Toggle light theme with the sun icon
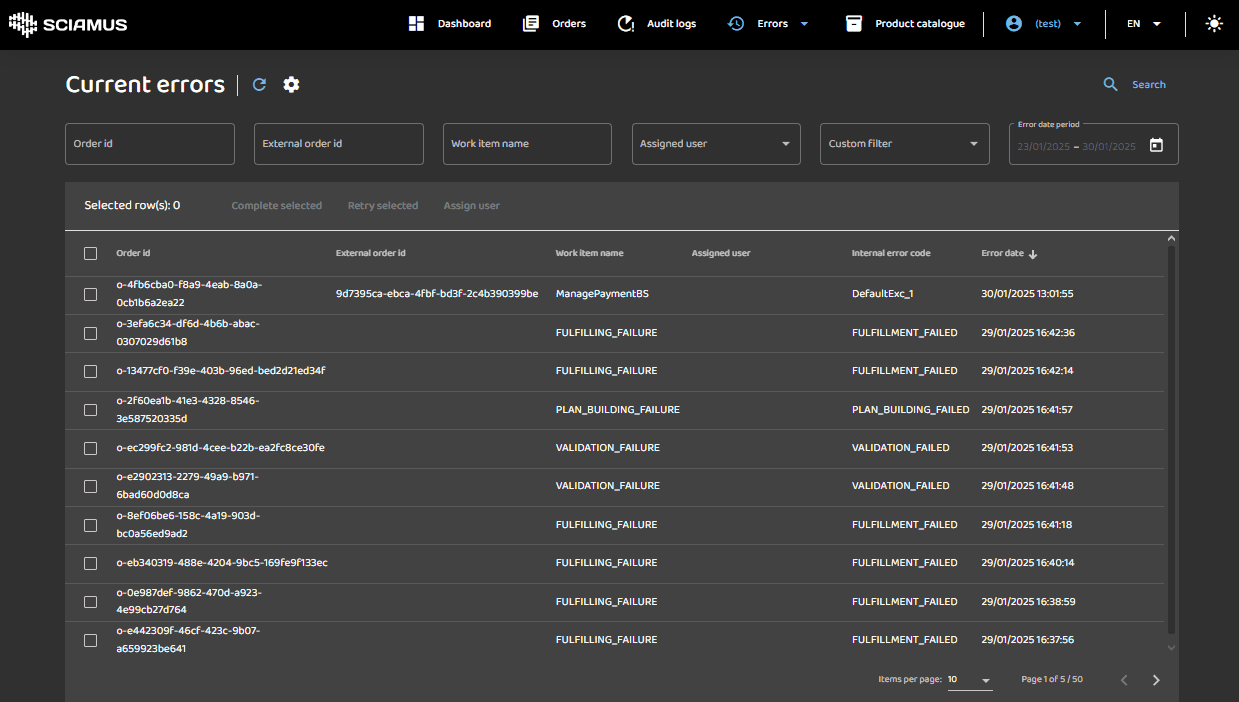Viewport: 1239px width, 702px height. [1214, 24]
